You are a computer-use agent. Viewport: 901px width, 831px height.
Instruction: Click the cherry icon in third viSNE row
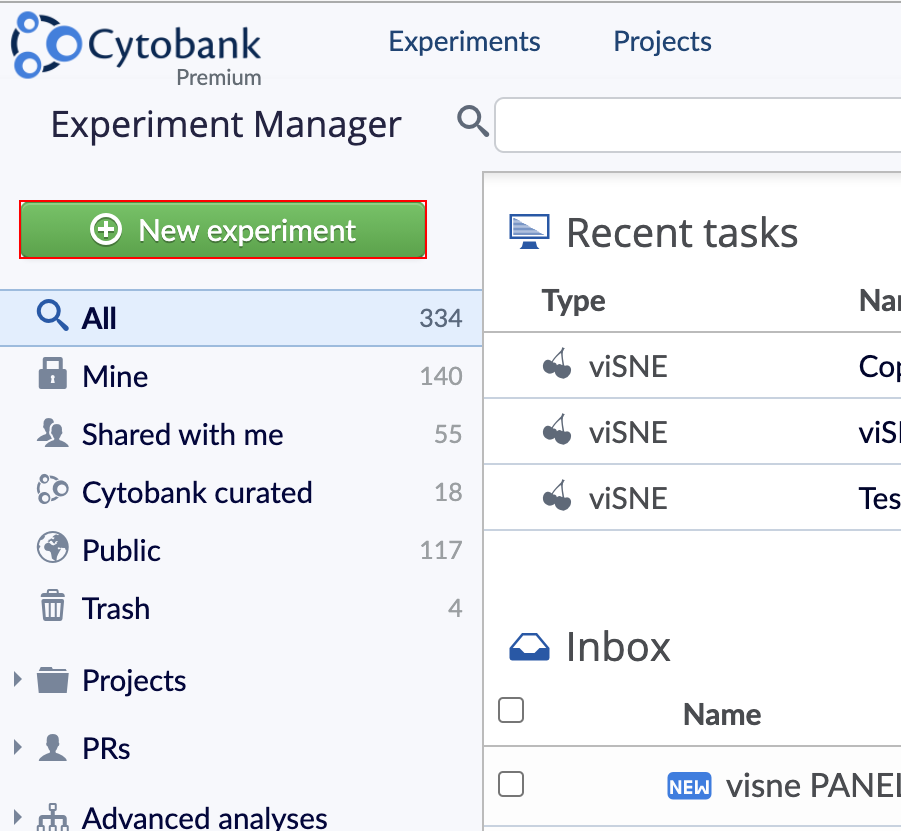(x=557, y=495)
